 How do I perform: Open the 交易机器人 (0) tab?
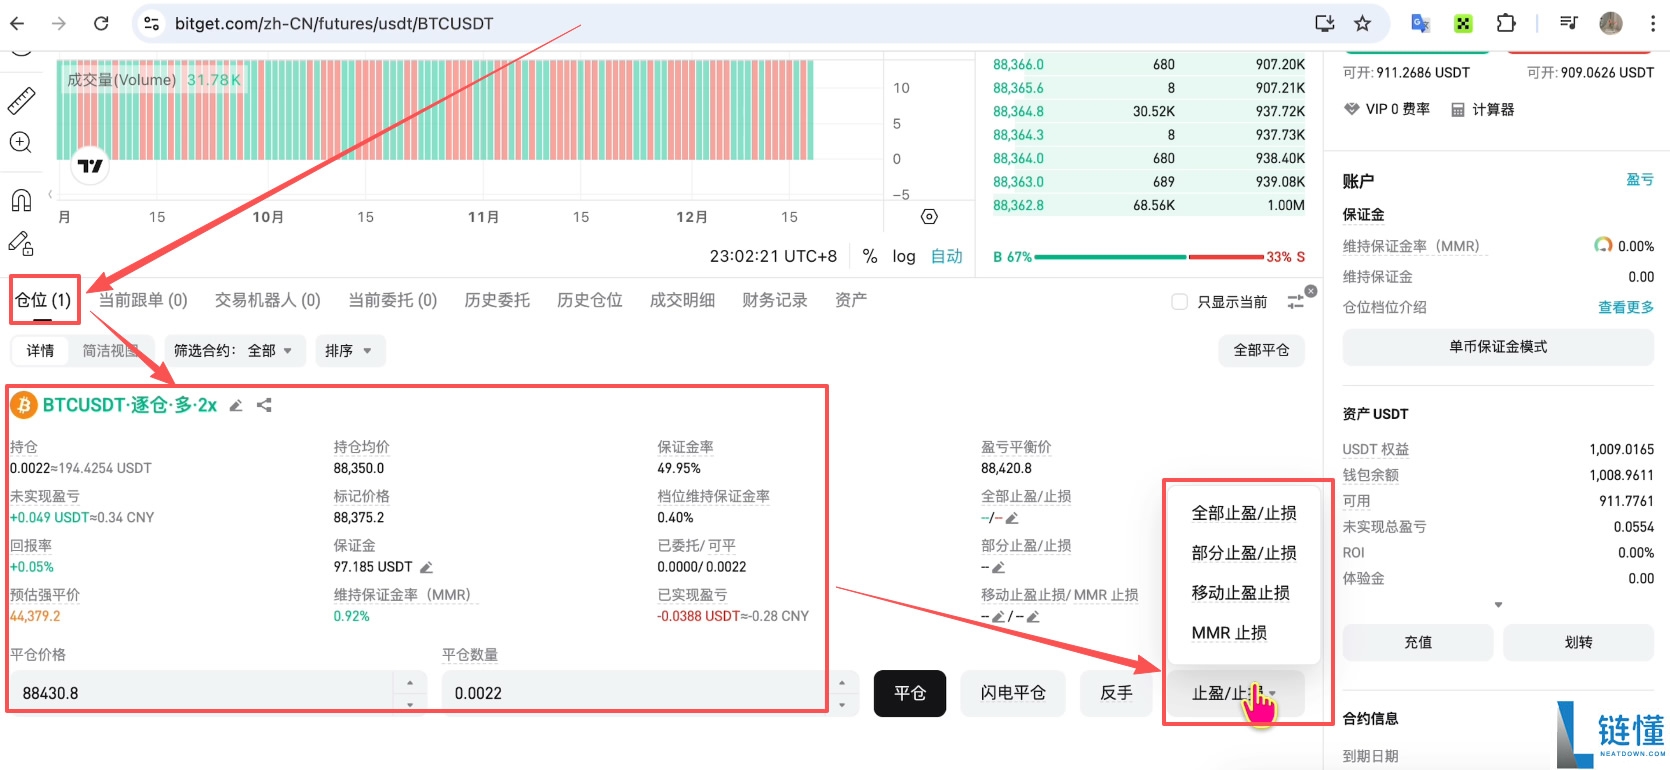[268, 300]
